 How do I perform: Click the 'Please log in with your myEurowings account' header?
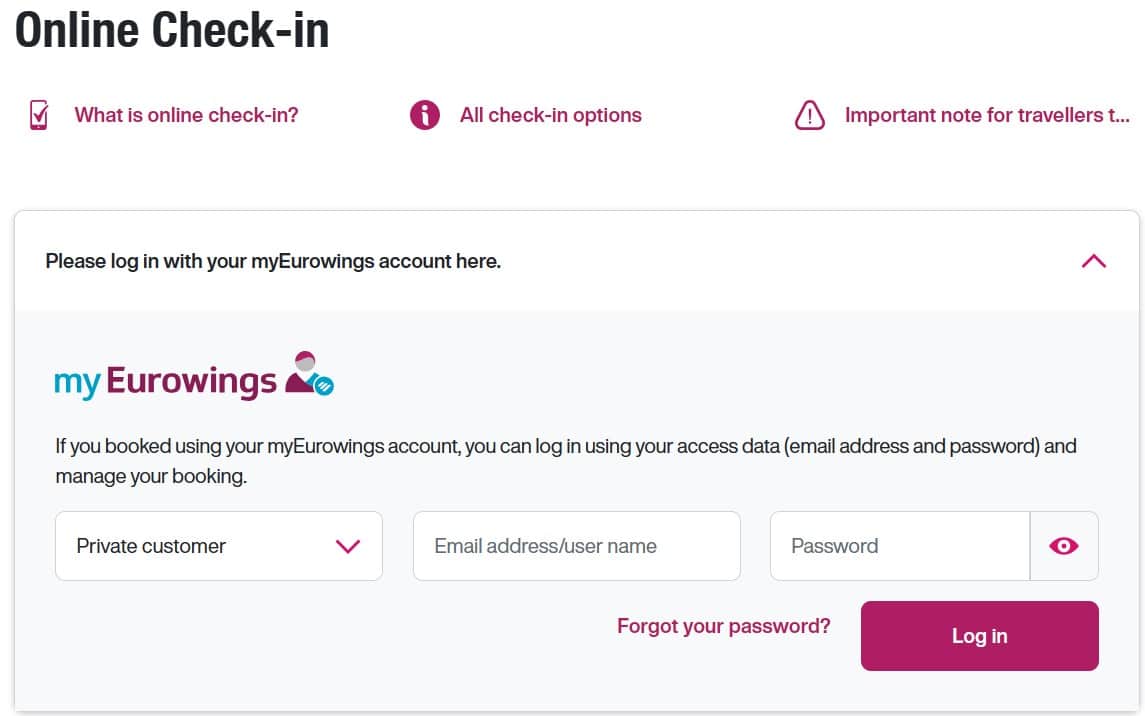273,261
